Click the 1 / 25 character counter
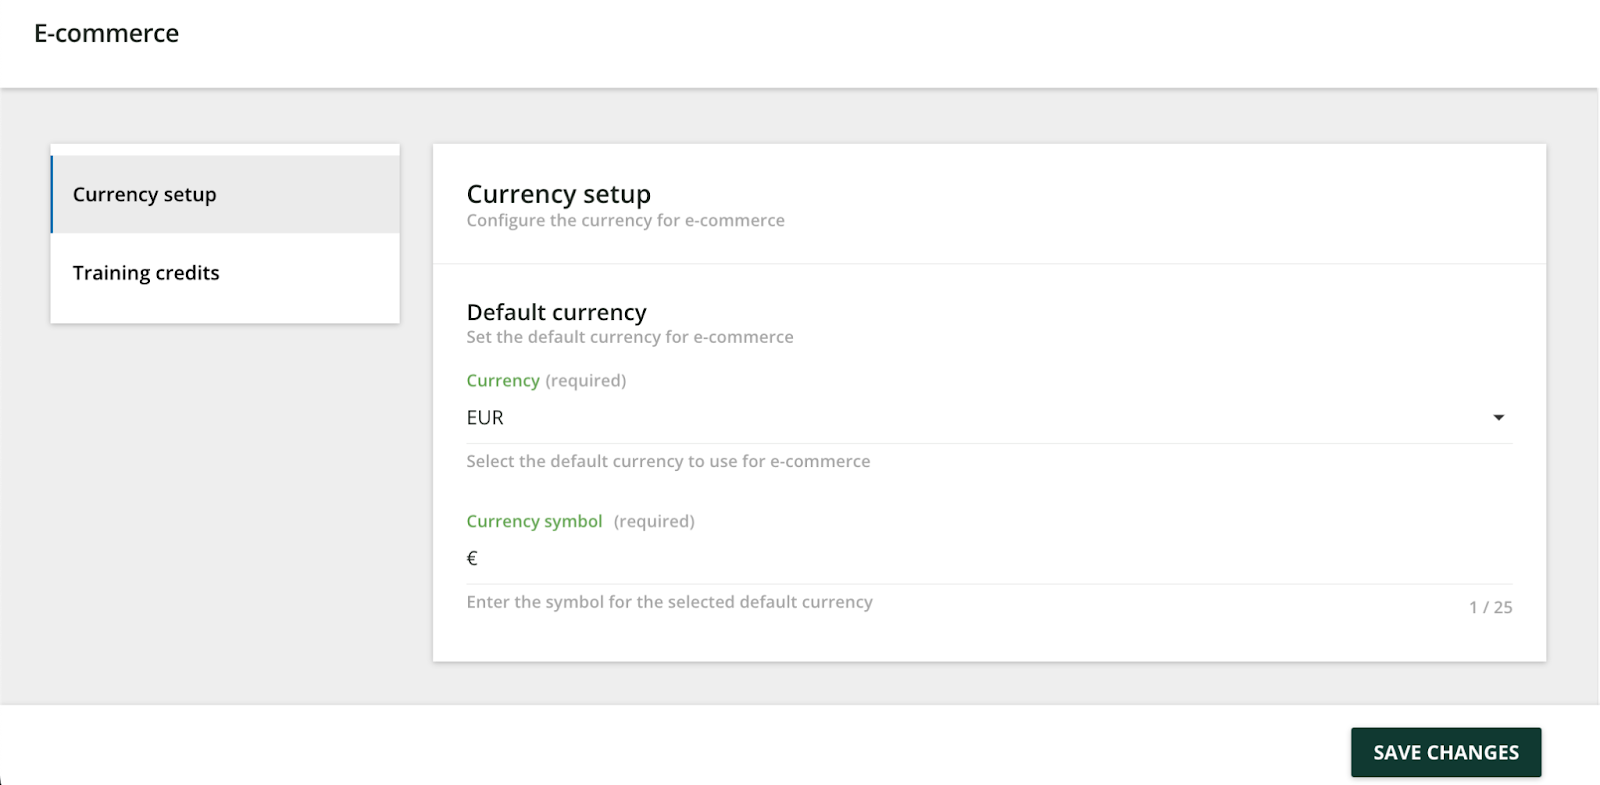Viewport: 1600px width, 785px height. pos(1490,607)
